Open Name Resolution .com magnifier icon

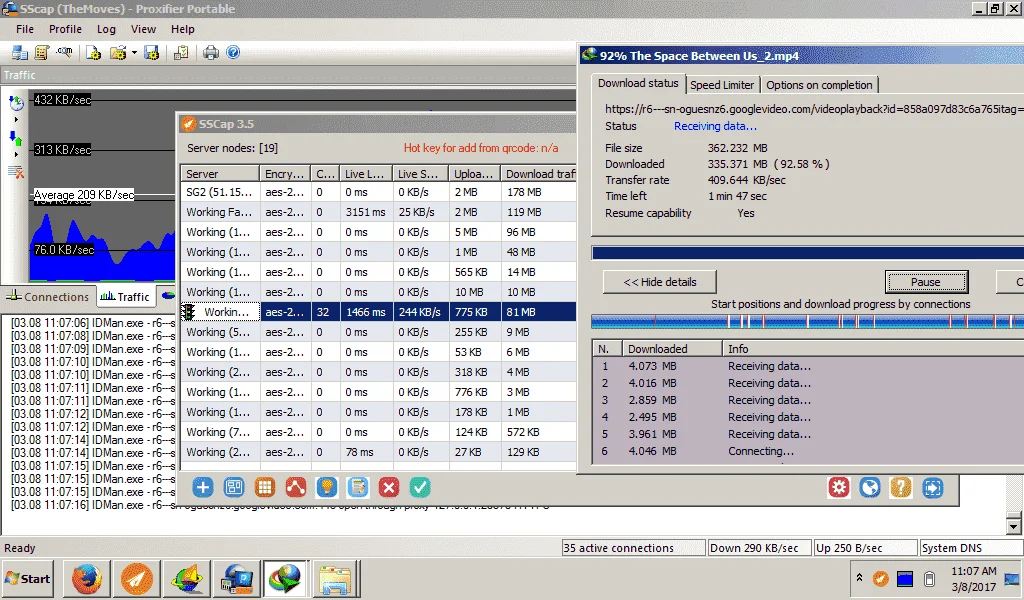coord(64,52)
